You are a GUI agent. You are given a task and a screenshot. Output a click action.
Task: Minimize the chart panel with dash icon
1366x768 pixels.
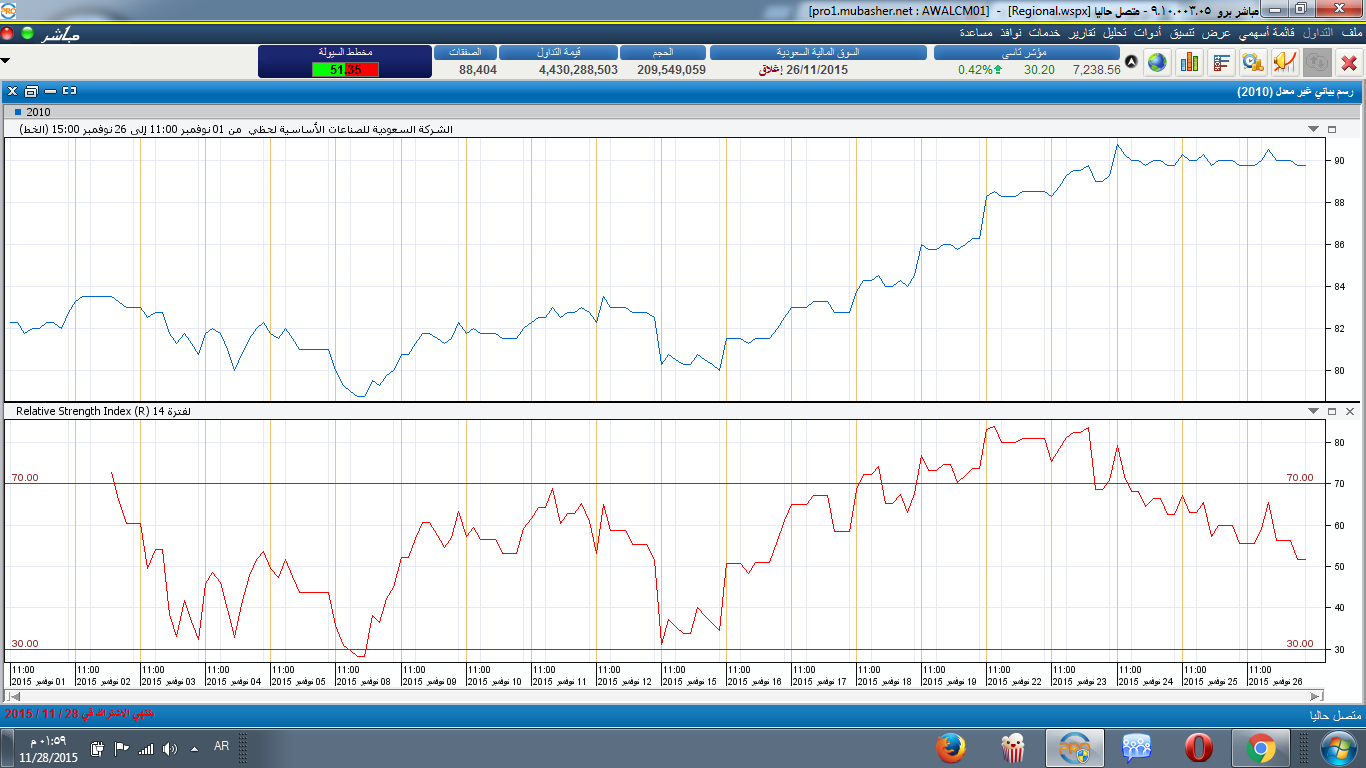[50, 91]
